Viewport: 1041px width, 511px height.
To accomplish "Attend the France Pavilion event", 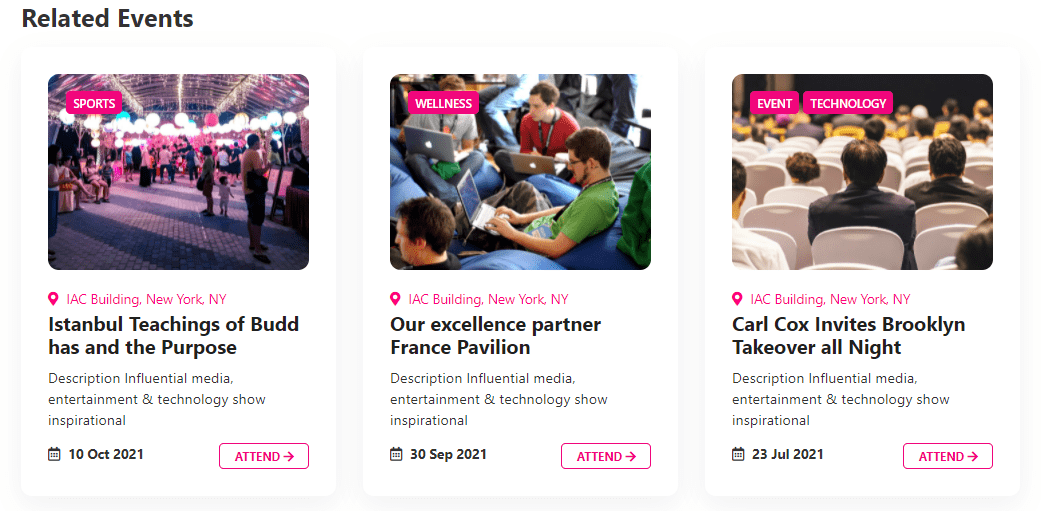I will pos(606,456).
